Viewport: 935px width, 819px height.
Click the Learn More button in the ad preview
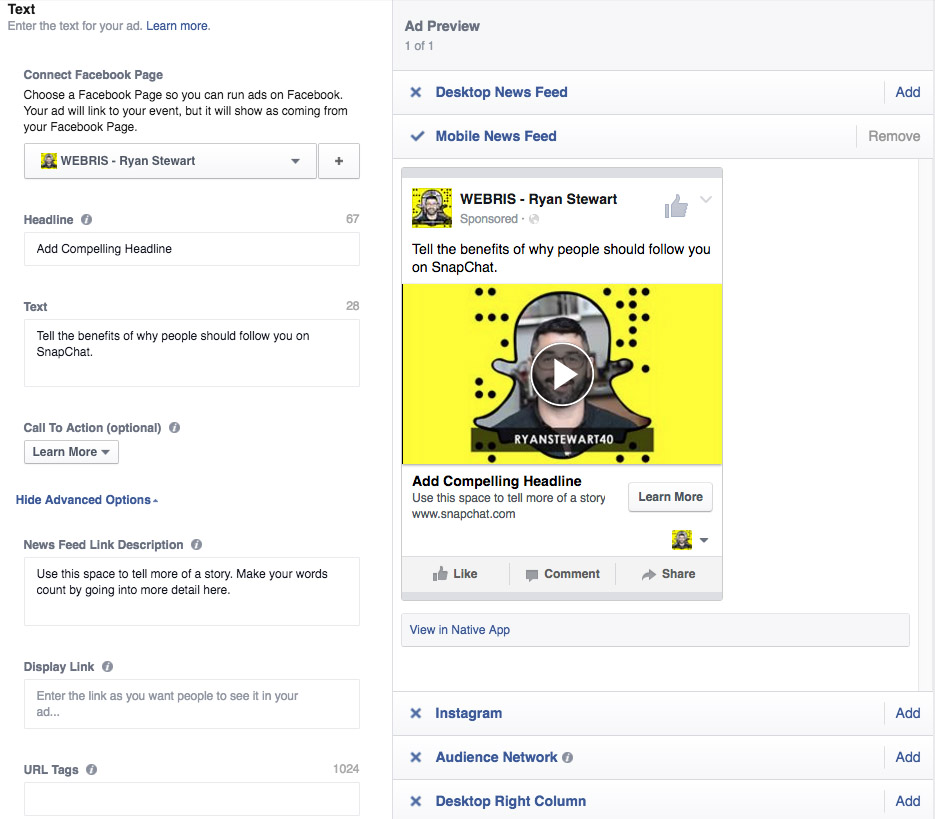pyautogui.click(x=670, y=497)
